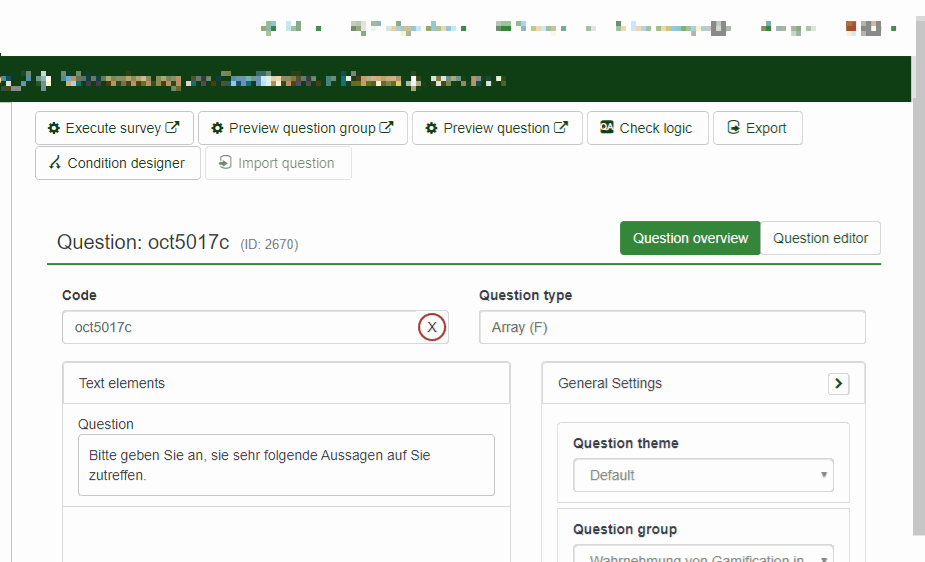Open Preview question group
The height and width of the screenshot is (562, 925).
point(303,128)
